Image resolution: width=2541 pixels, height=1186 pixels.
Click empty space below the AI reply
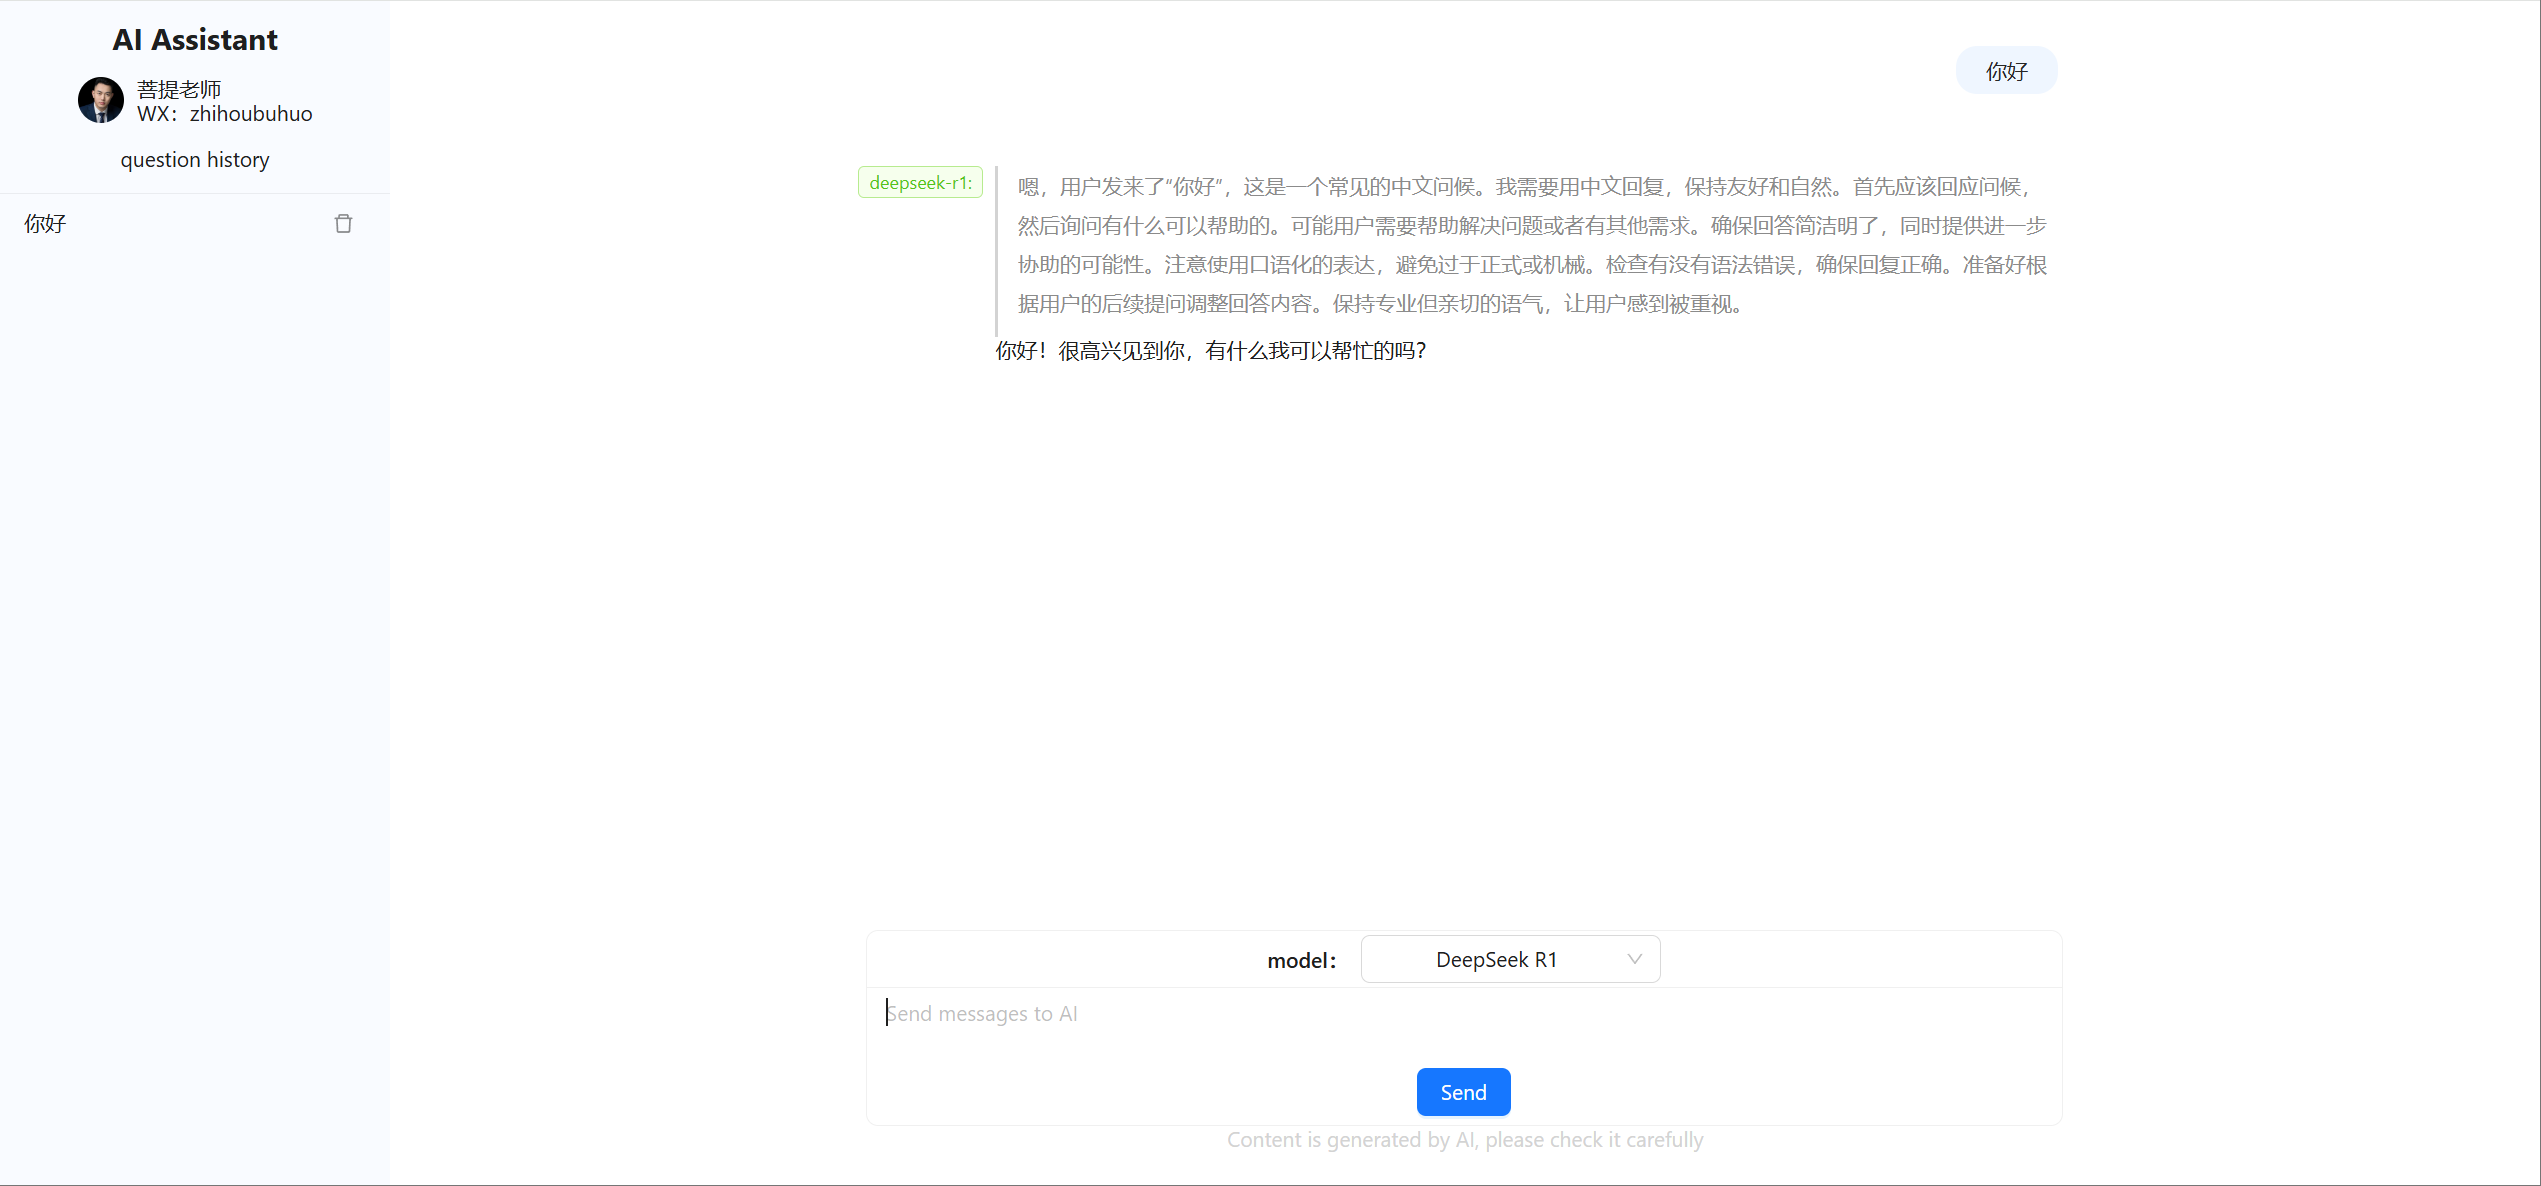[x=1460, y=620]
